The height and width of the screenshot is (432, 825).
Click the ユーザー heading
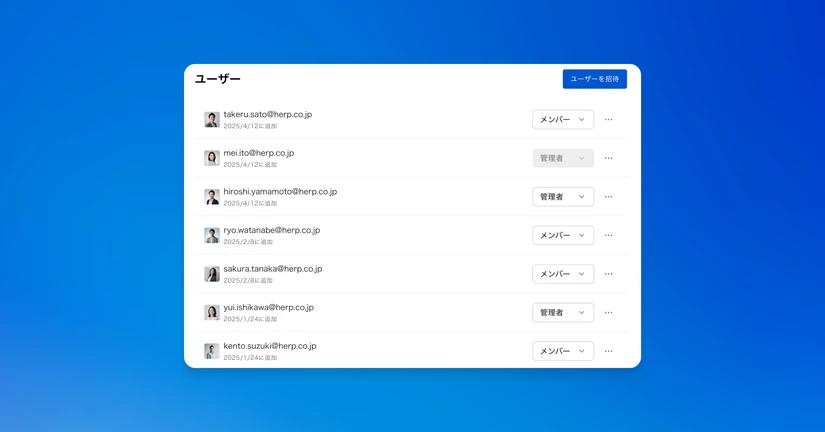[x=217, y=79]
